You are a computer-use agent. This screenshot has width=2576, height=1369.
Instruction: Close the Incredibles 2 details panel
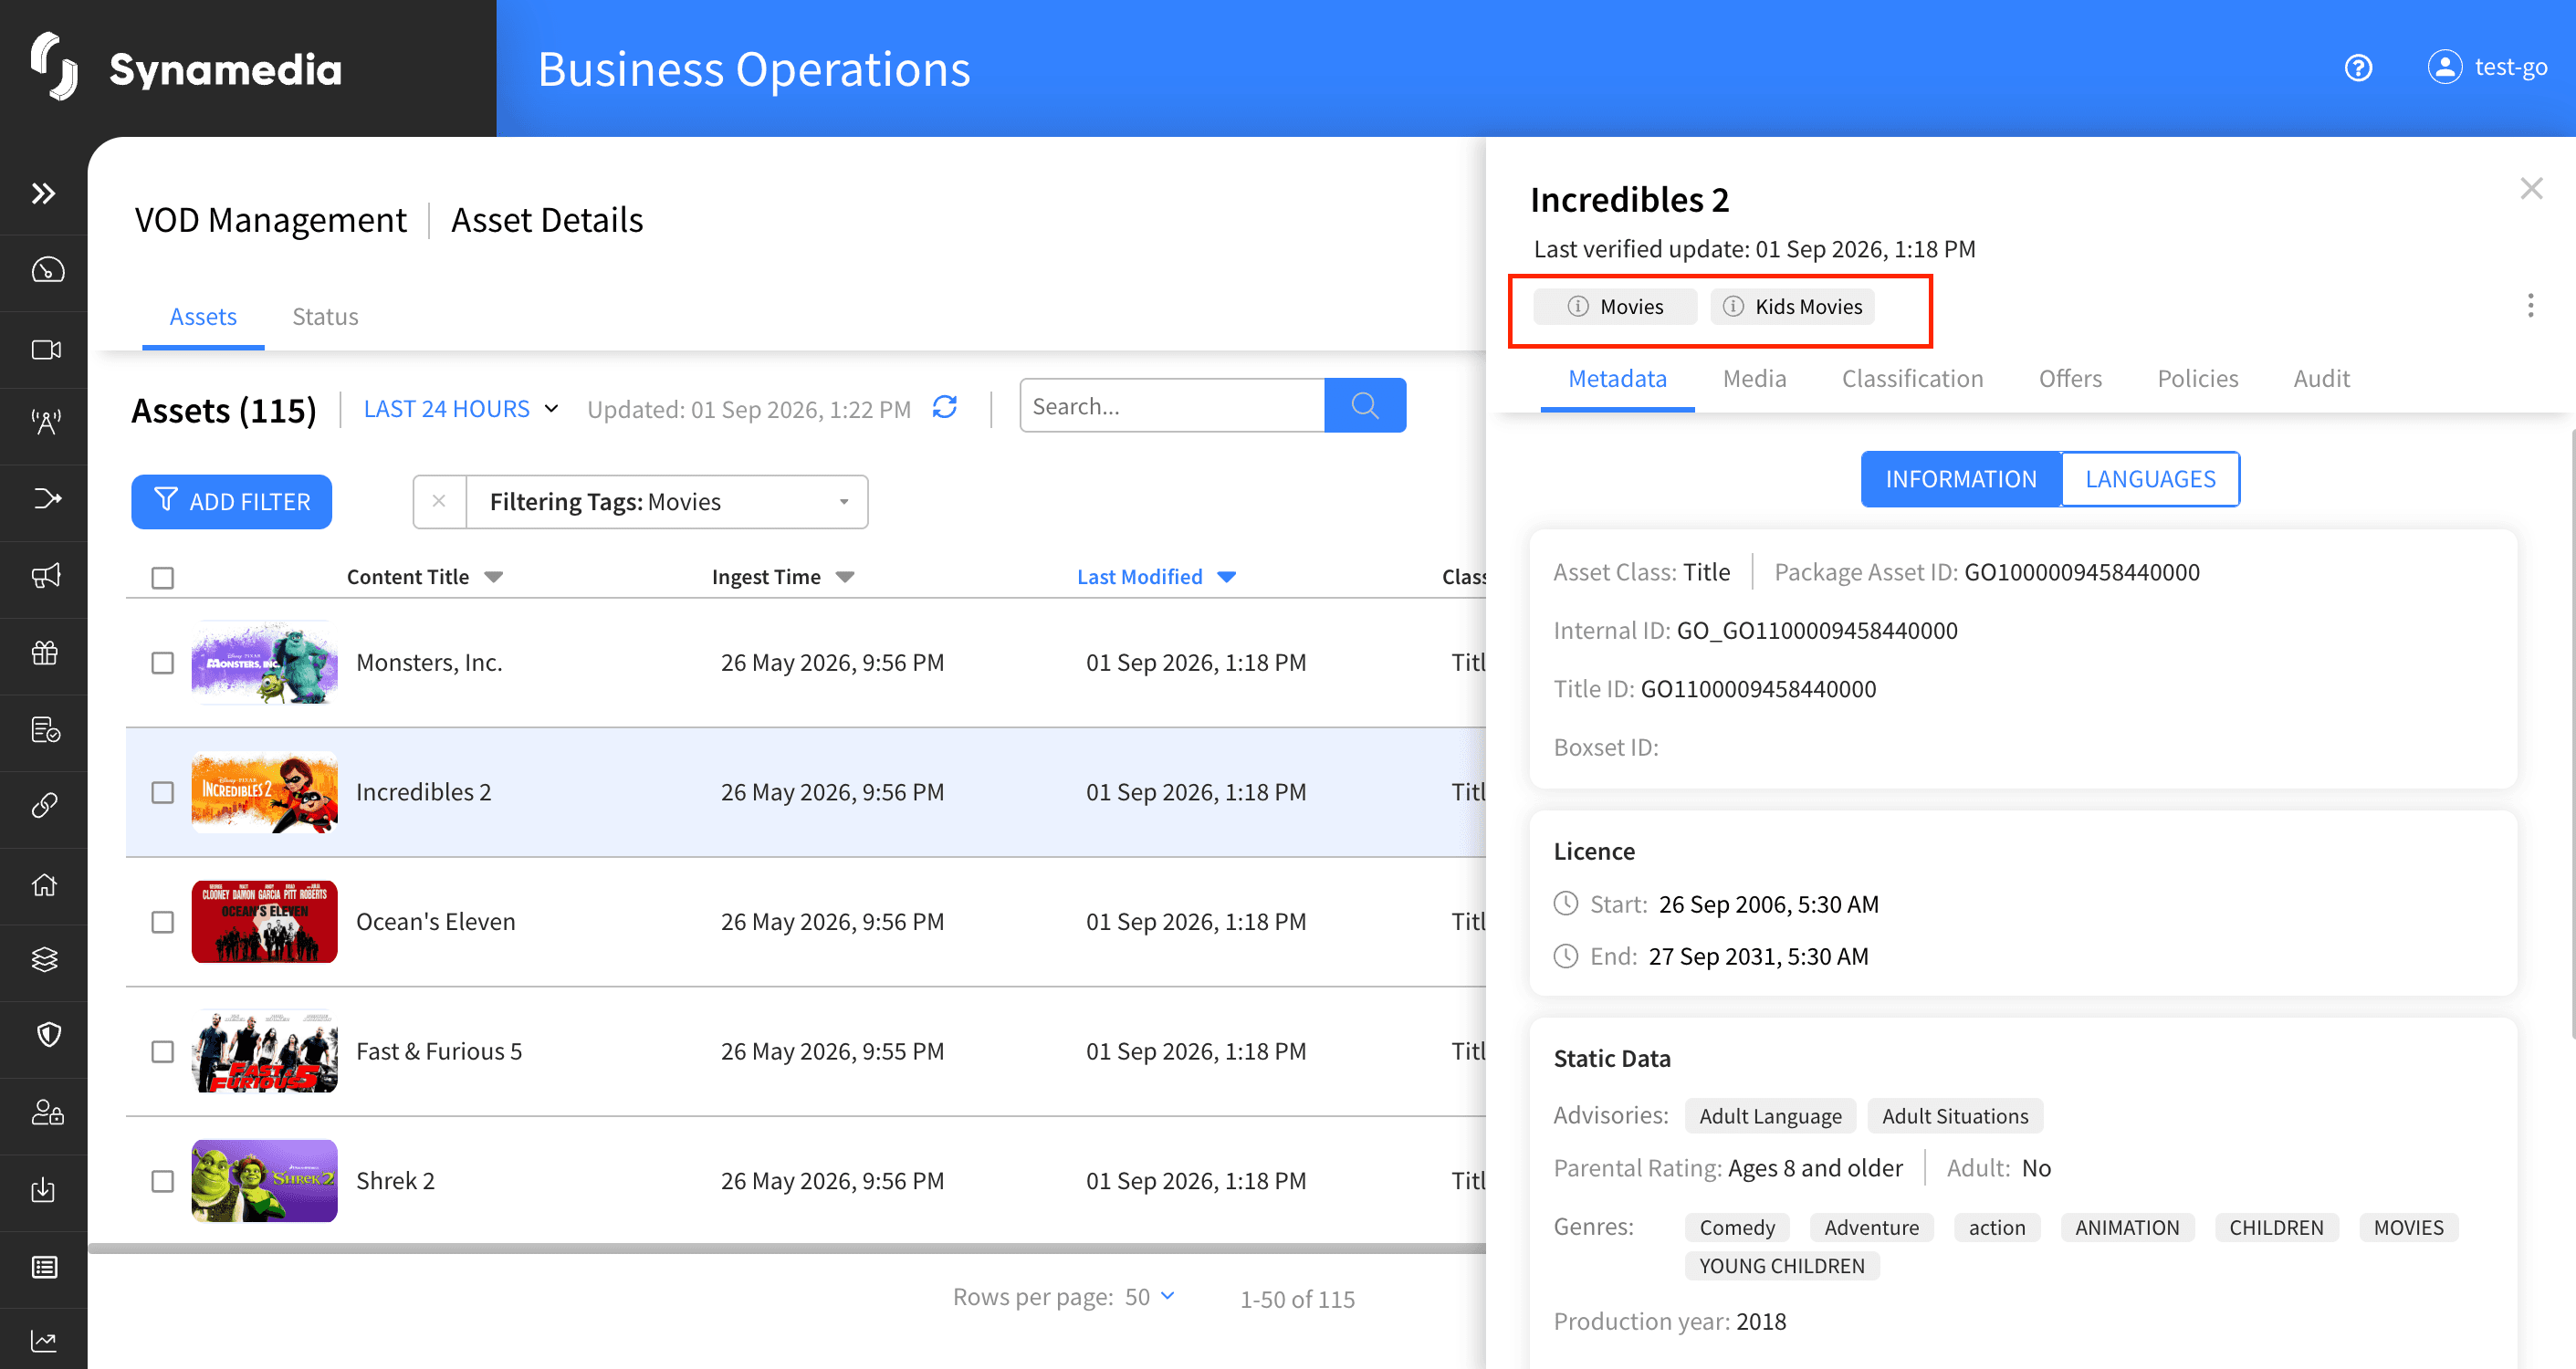tap(2531, 188)
